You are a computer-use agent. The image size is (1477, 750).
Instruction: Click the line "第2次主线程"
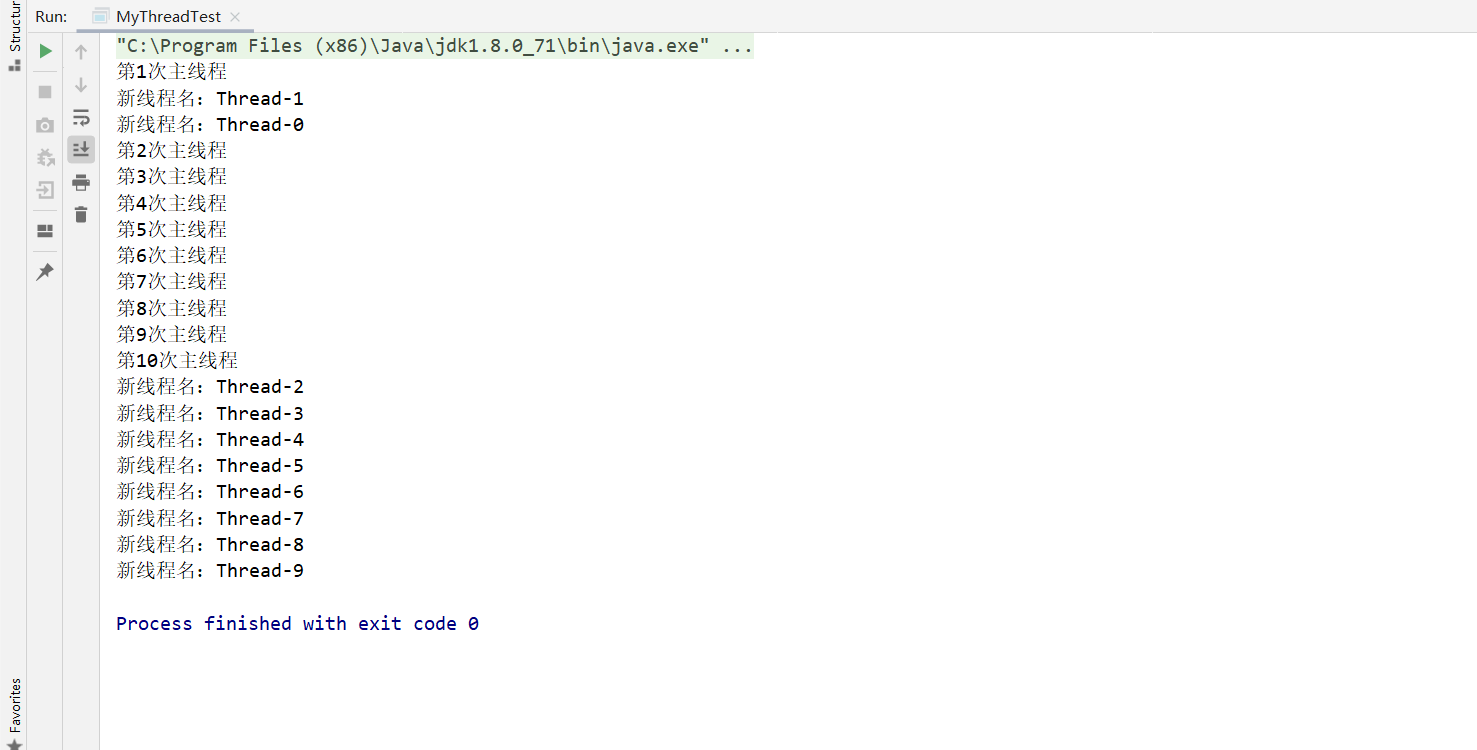point(172,150)
